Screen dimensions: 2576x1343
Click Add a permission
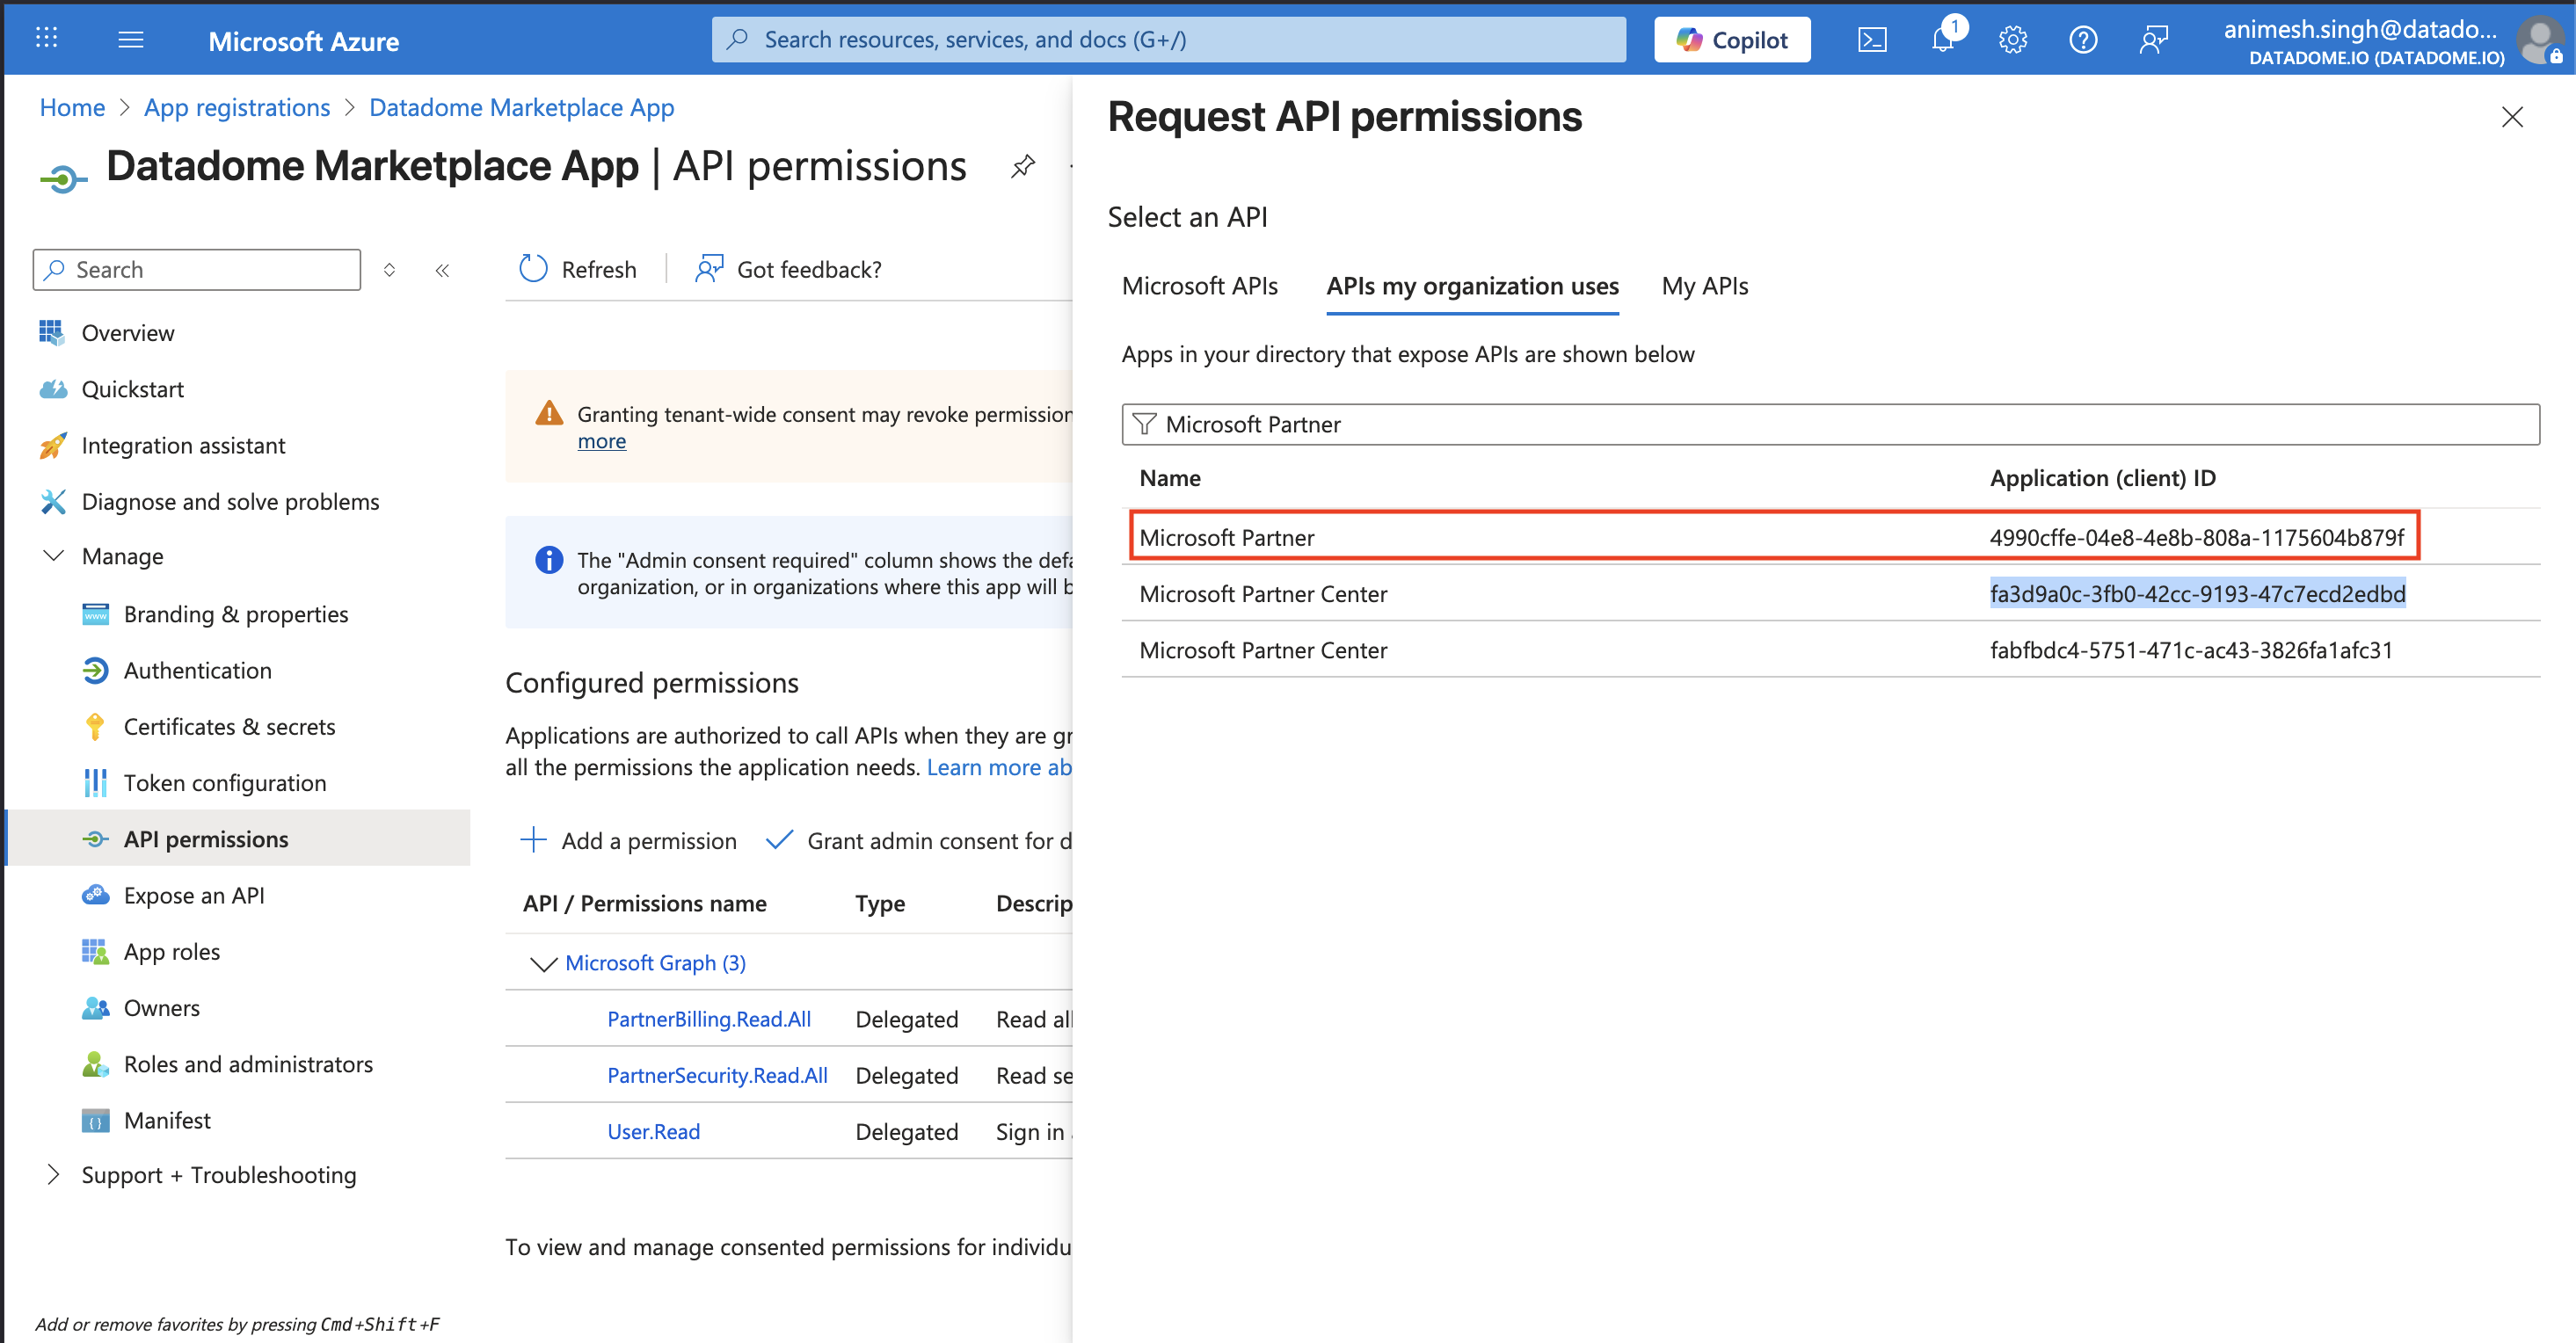point(629,840)
